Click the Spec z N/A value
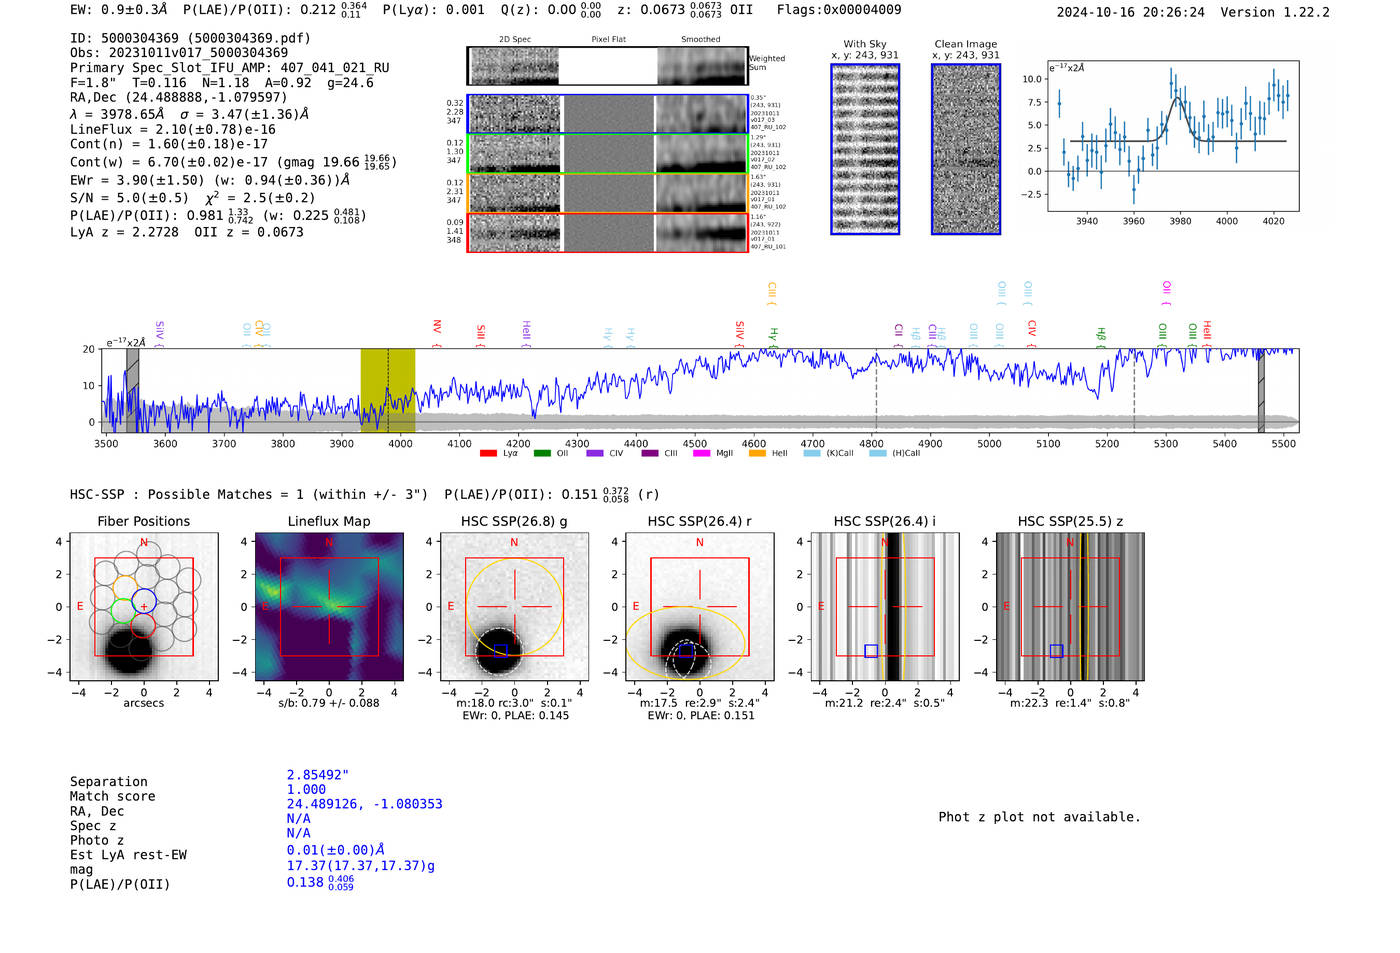The image size is (1400, 953). [x=298, y=818]
